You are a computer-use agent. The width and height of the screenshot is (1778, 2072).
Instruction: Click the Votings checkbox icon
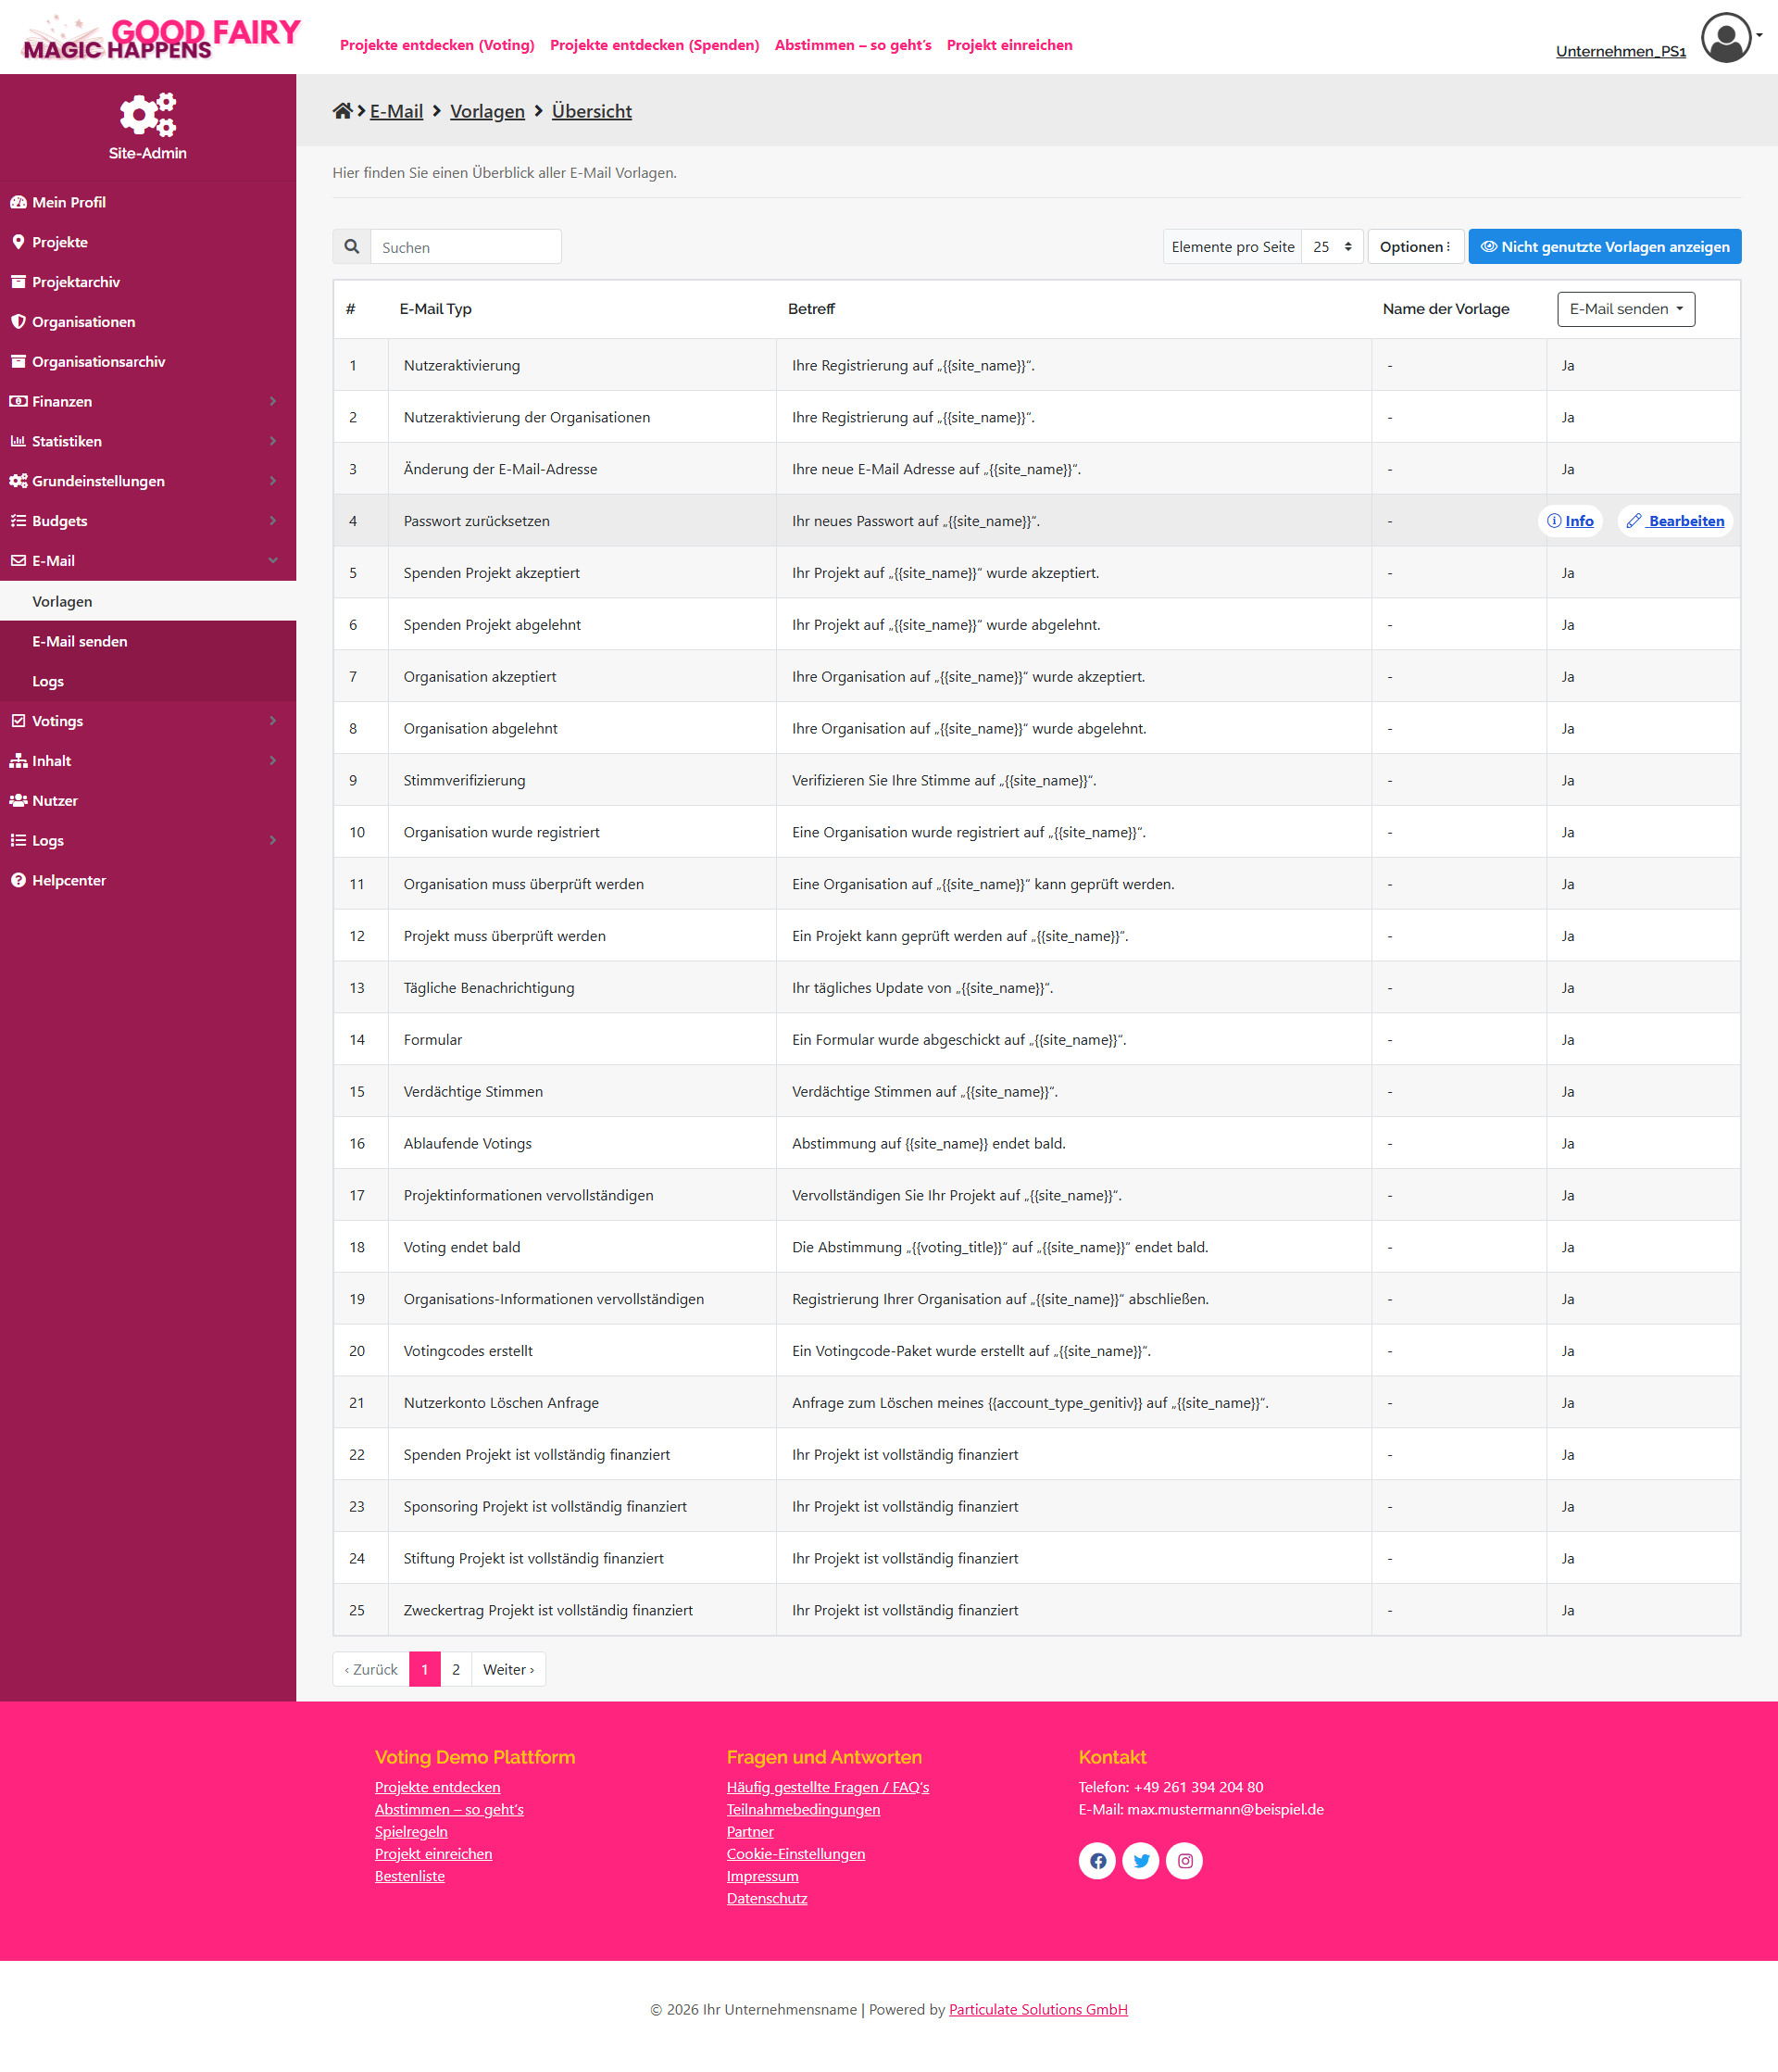(18, 721)
